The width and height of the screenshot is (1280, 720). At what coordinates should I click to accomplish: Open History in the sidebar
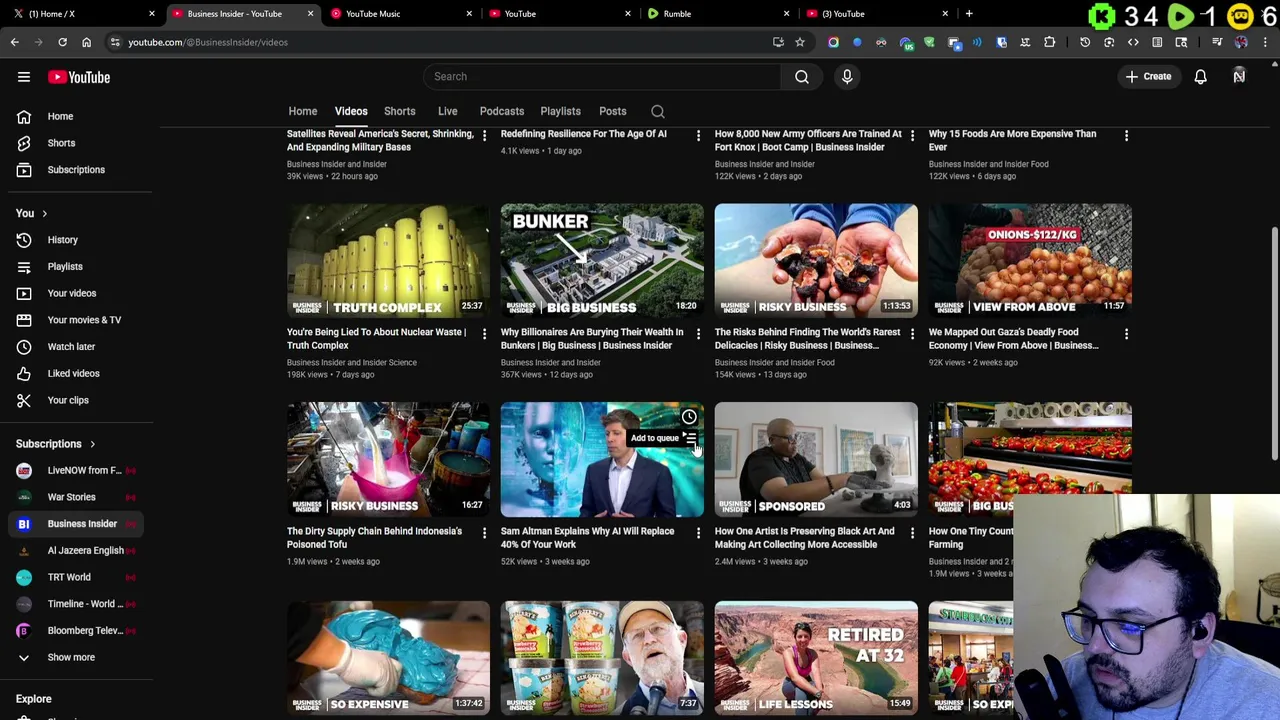pos(76,240)
